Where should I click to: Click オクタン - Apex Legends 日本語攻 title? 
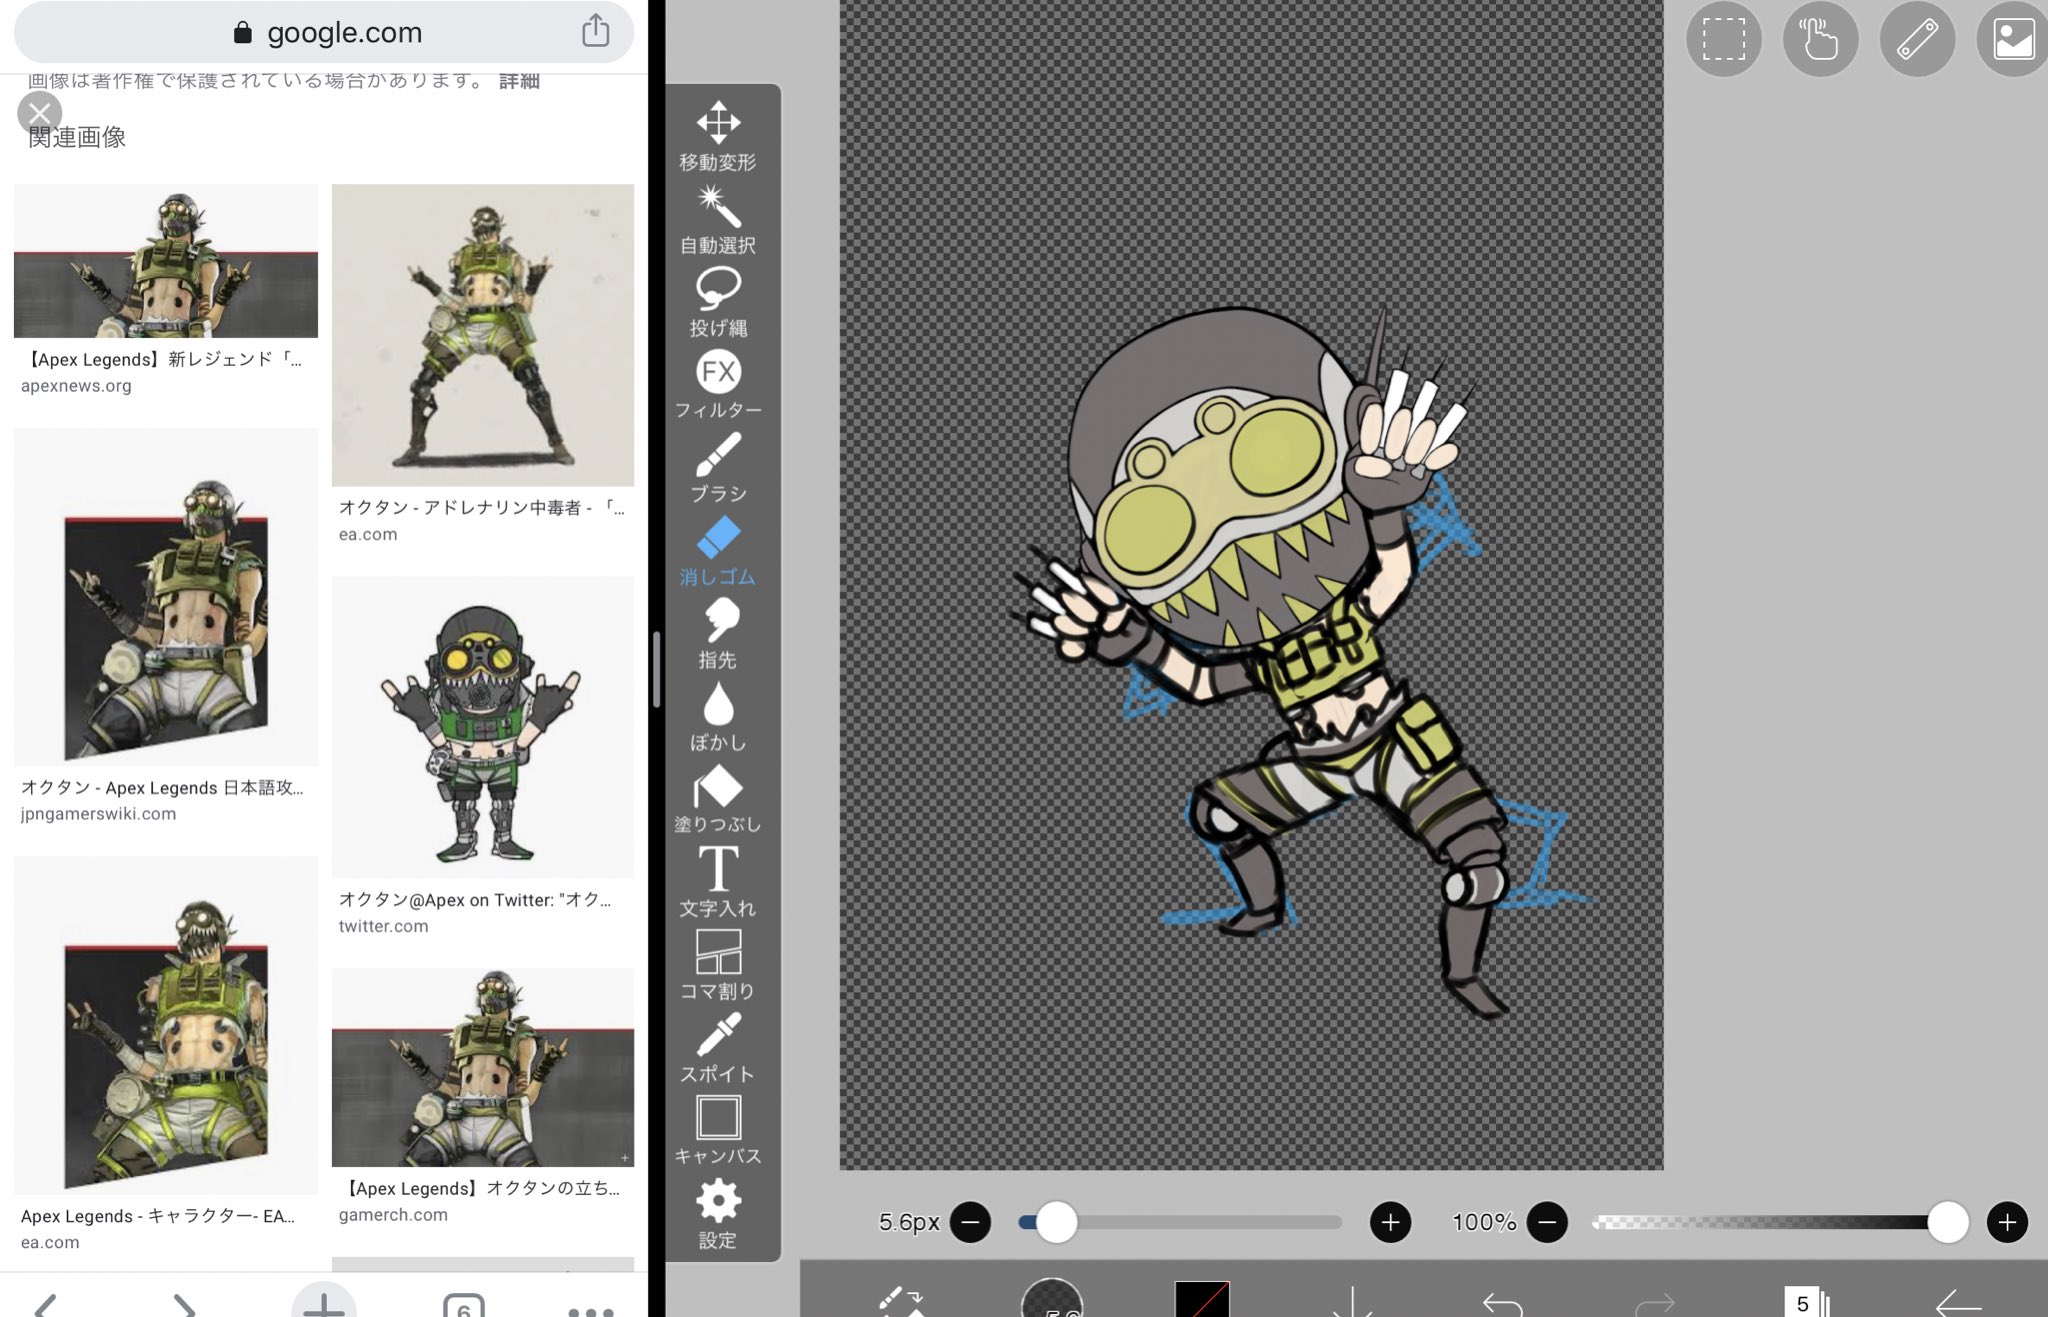tap(162, 788)
